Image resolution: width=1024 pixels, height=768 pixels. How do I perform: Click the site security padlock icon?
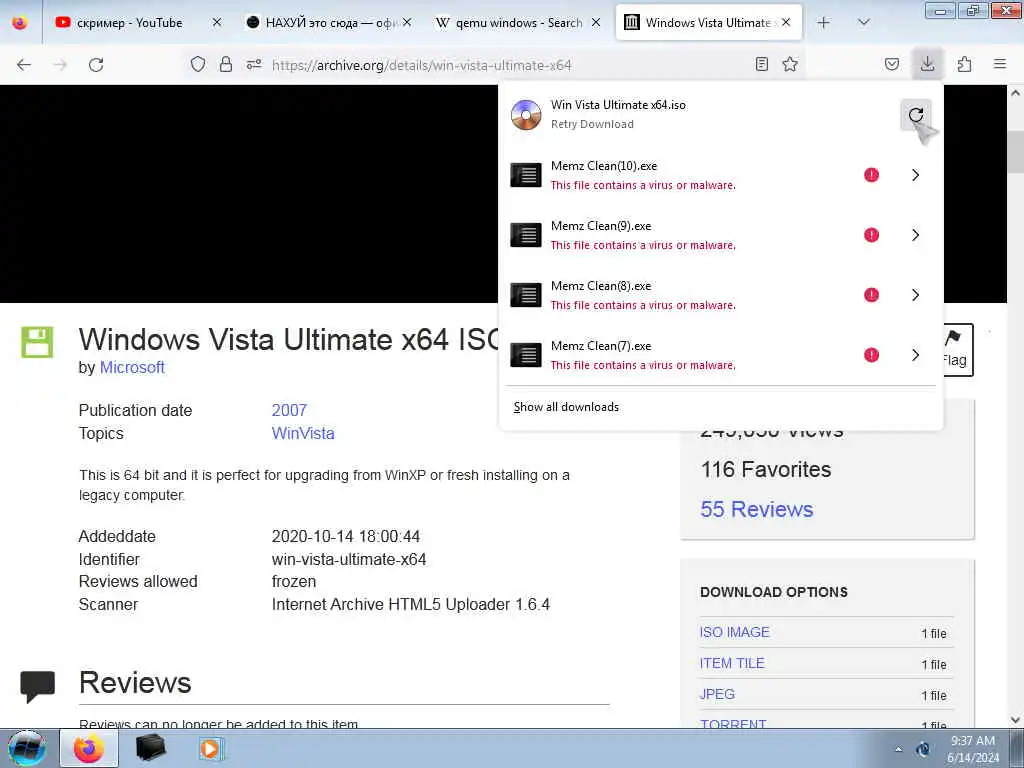[226, 64]
